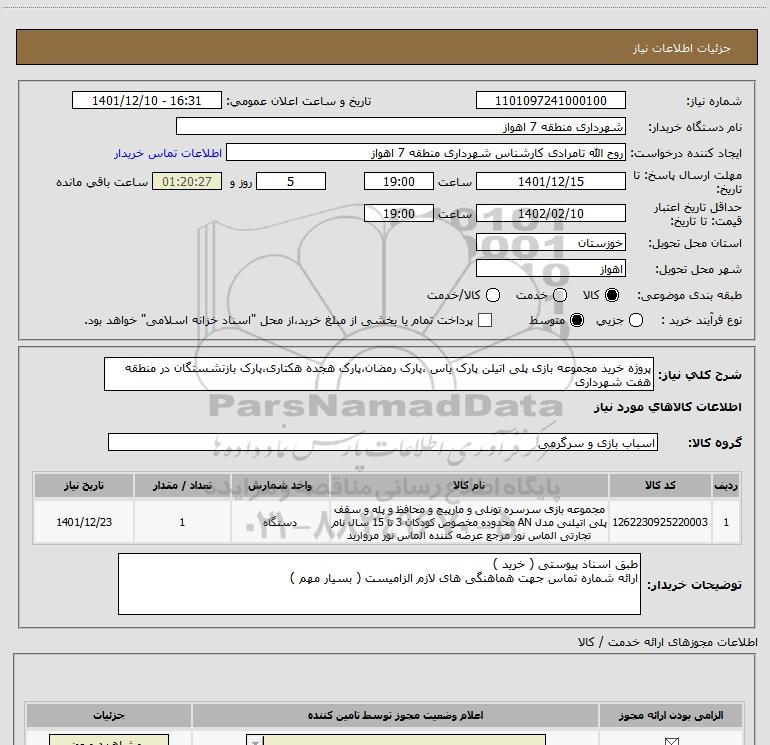The height and width of the screenshot is (745, 770).
Task: Click the need date 1401/12/23 cell
Action: coord(84,522)
